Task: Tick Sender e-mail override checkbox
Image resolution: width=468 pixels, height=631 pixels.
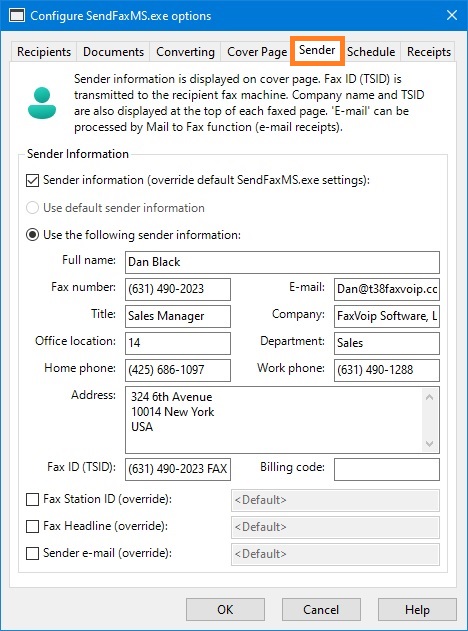Action: click(x=32, y=553)
